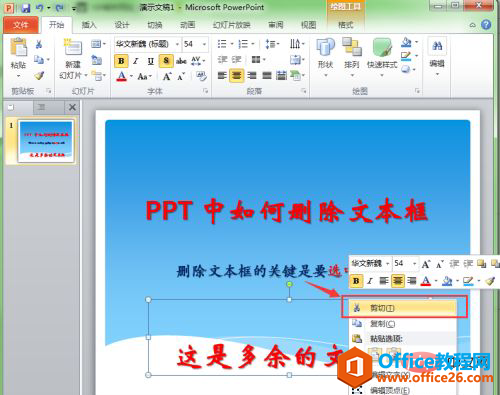500x395 pixels.
Task: Open the Slide Layout dropdown in Slides group
Action: 98,44
